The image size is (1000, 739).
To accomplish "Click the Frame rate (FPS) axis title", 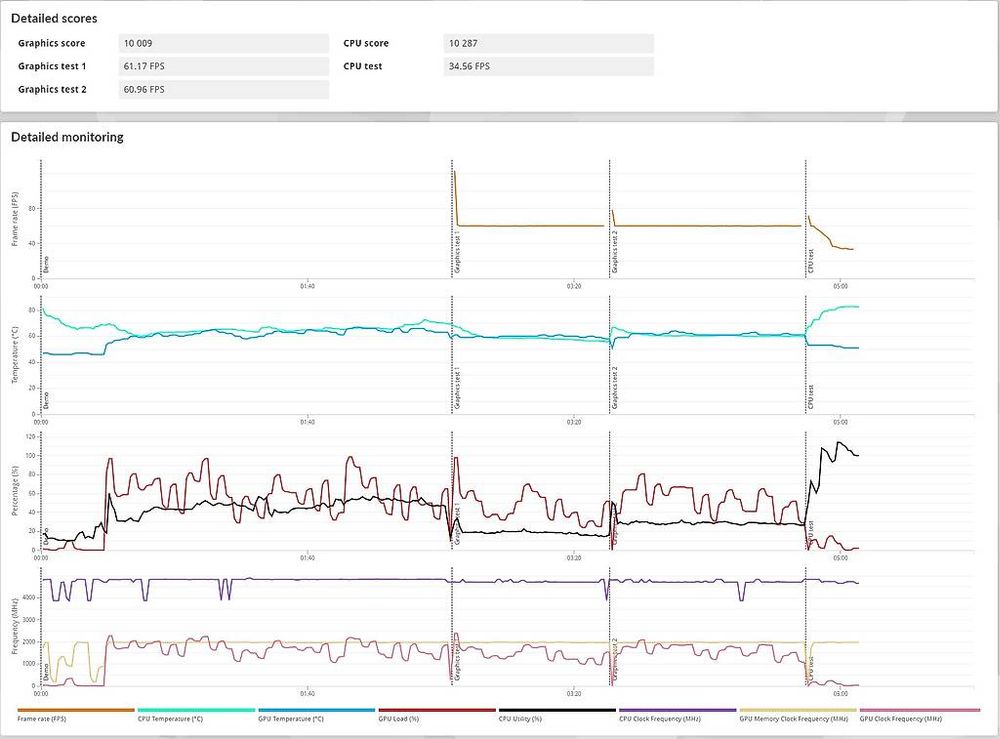I will coord(15,219).
